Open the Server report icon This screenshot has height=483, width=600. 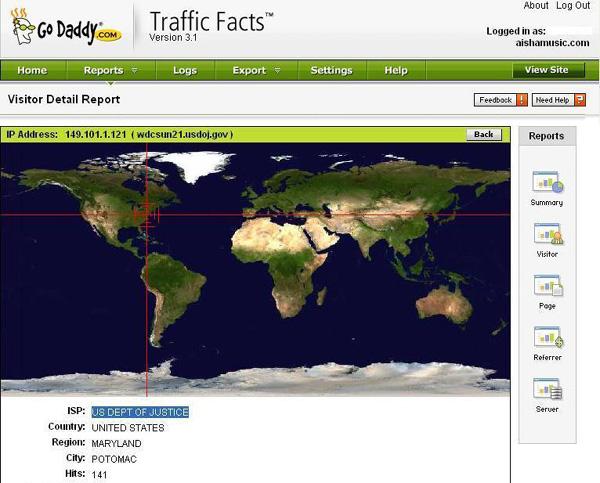pos(547,388)
